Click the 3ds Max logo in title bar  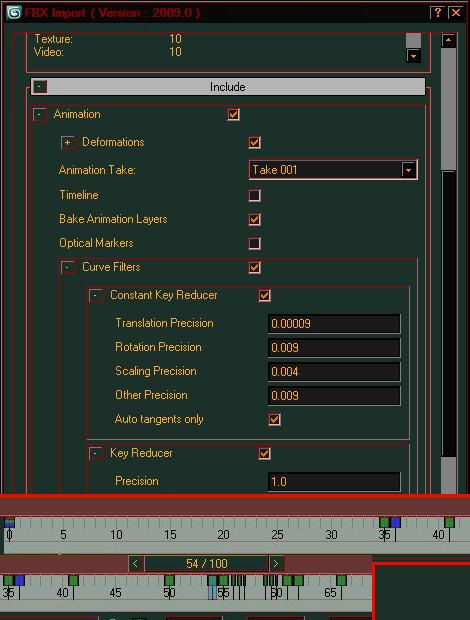click(x=14, y=13)
